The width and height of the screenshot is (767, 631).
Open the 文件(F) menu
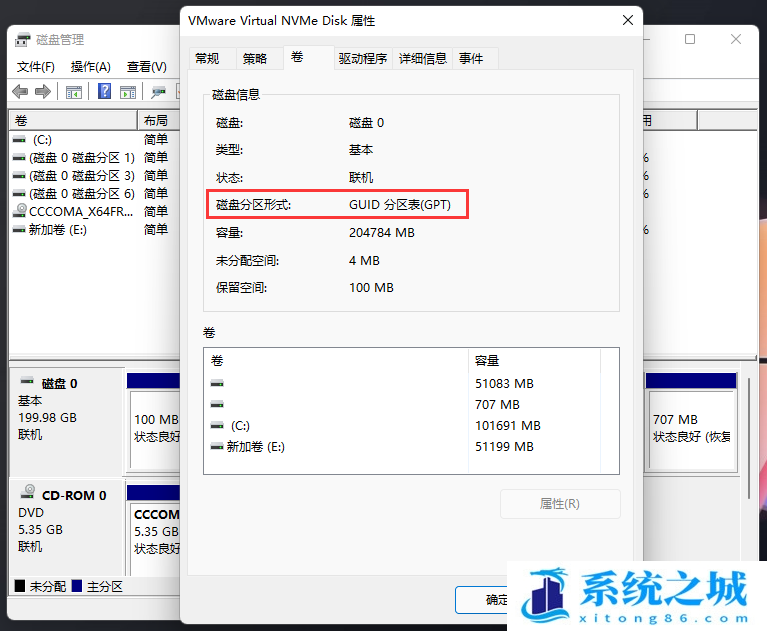point(36,67)
